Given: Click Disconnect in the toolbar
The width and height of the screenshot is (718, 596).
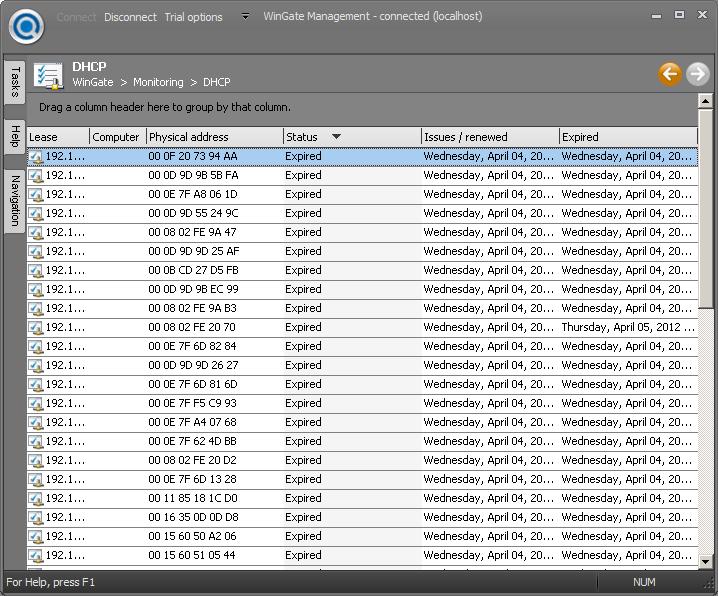Looking at the screenshot, I should click(130, 17).
